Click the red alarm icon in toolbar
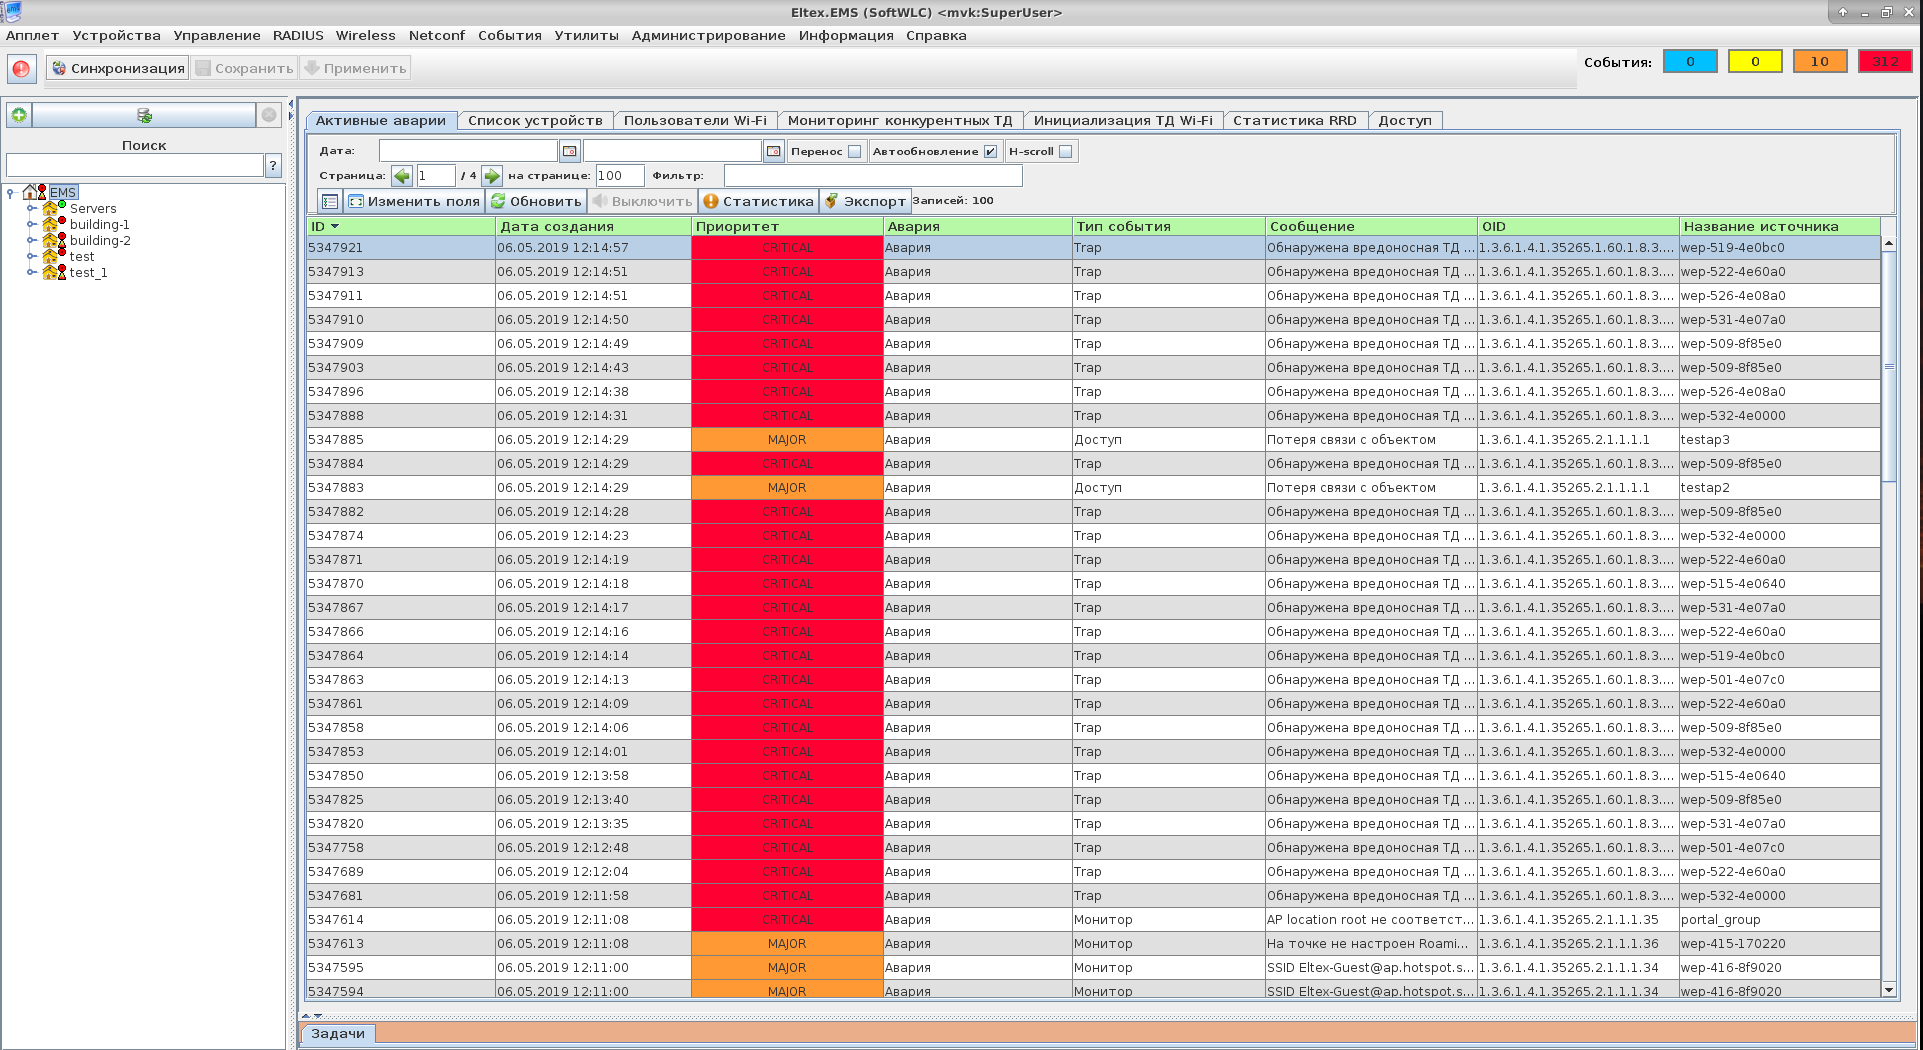Image resolution: width=1923 pixels, height=1050 pixels. [21, 69]
